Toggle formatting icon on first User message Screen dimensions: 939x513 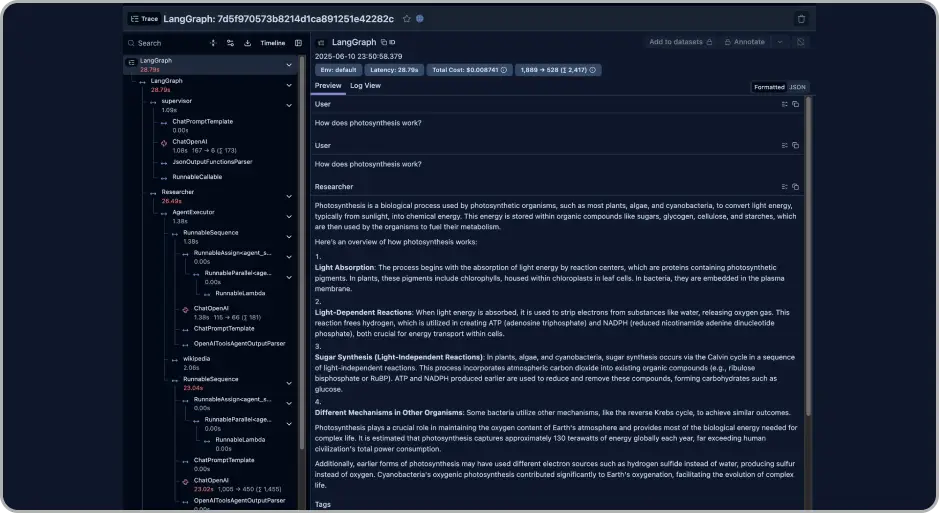click(784, 104)
